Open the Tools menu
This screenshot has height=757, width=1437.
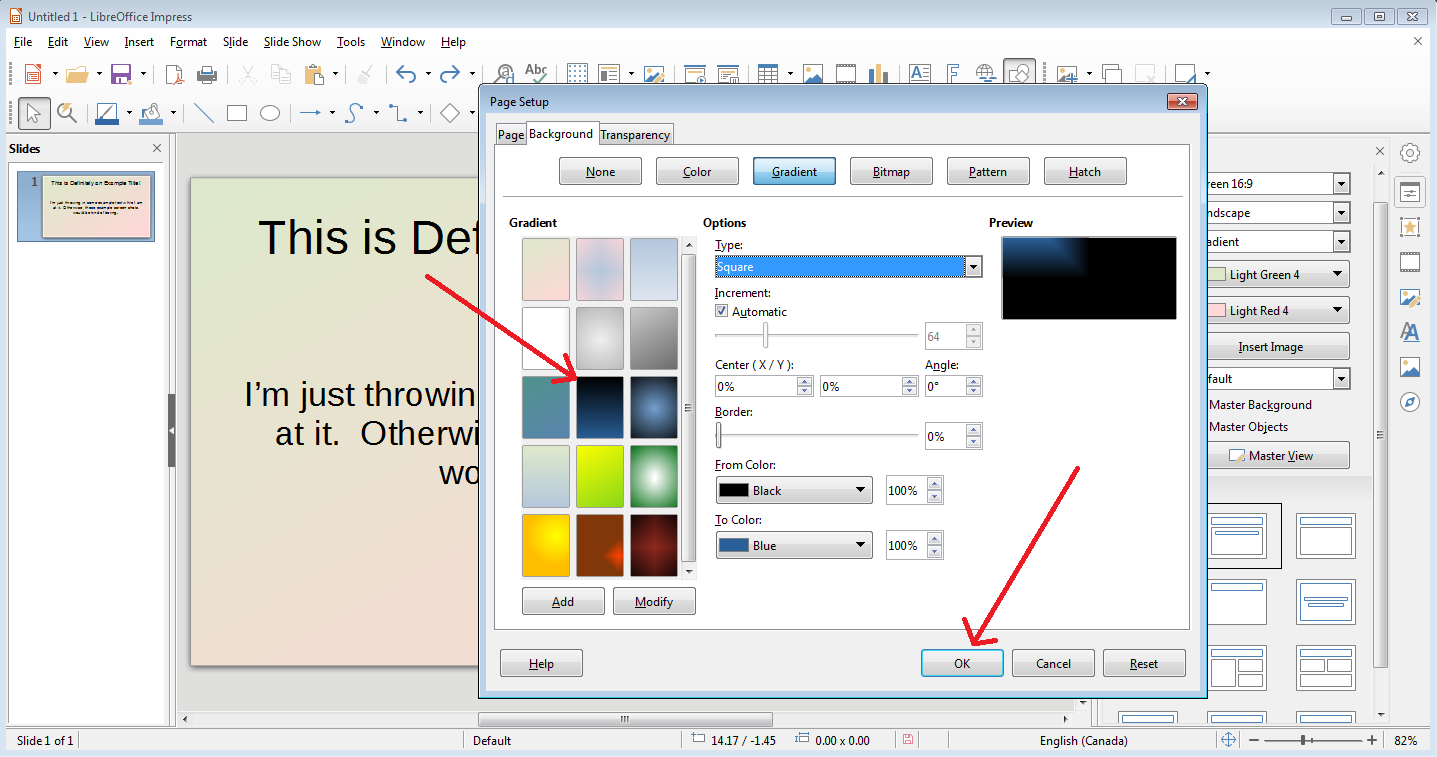click(x=350, y=42)
